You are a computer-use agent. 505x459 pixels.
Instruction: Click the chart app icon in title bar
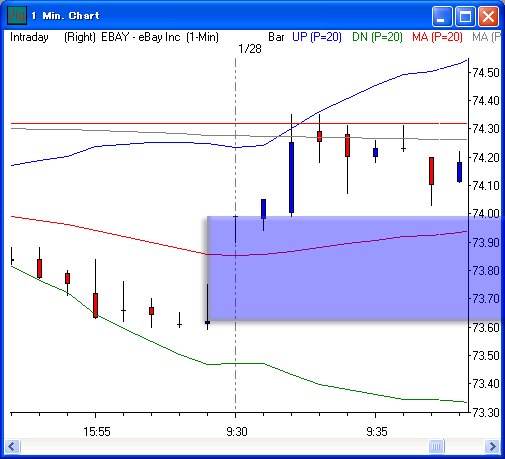pos(17,16)
